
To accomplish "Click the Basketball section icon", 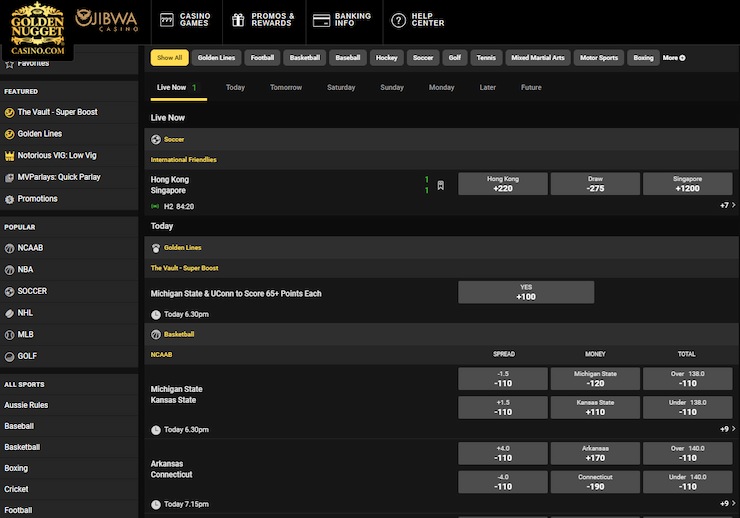I will 156,334.
